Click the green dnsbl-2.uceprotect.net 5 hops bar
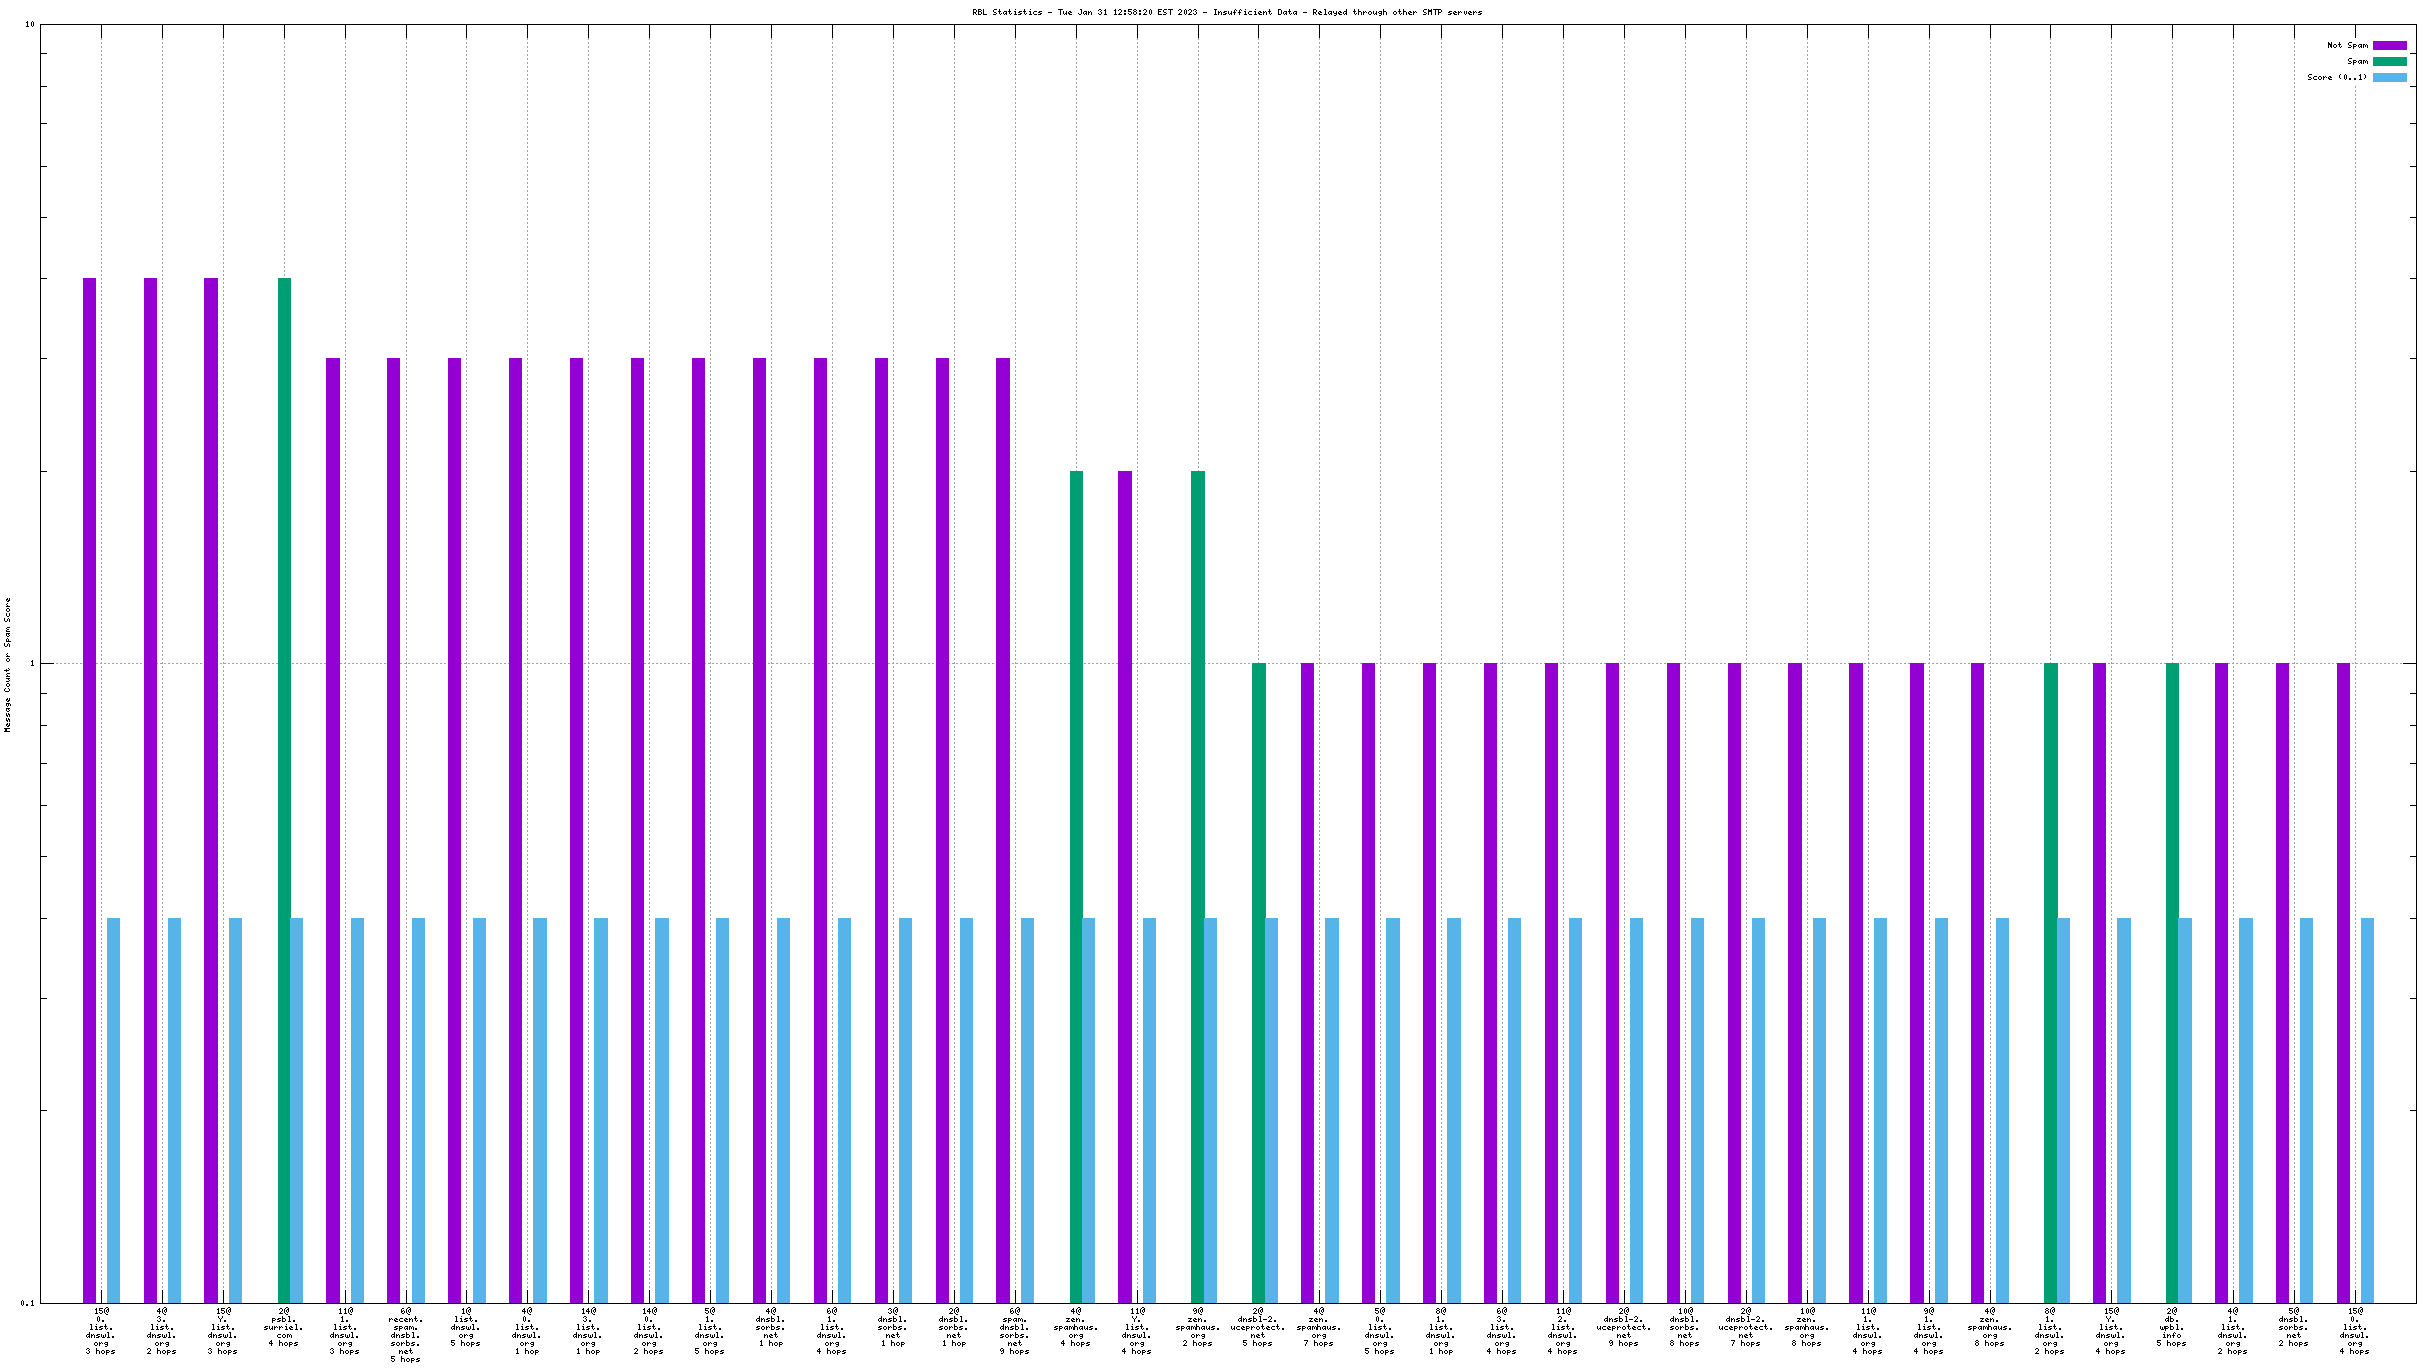The image size is (2432, 1368). pos(1258,982)
